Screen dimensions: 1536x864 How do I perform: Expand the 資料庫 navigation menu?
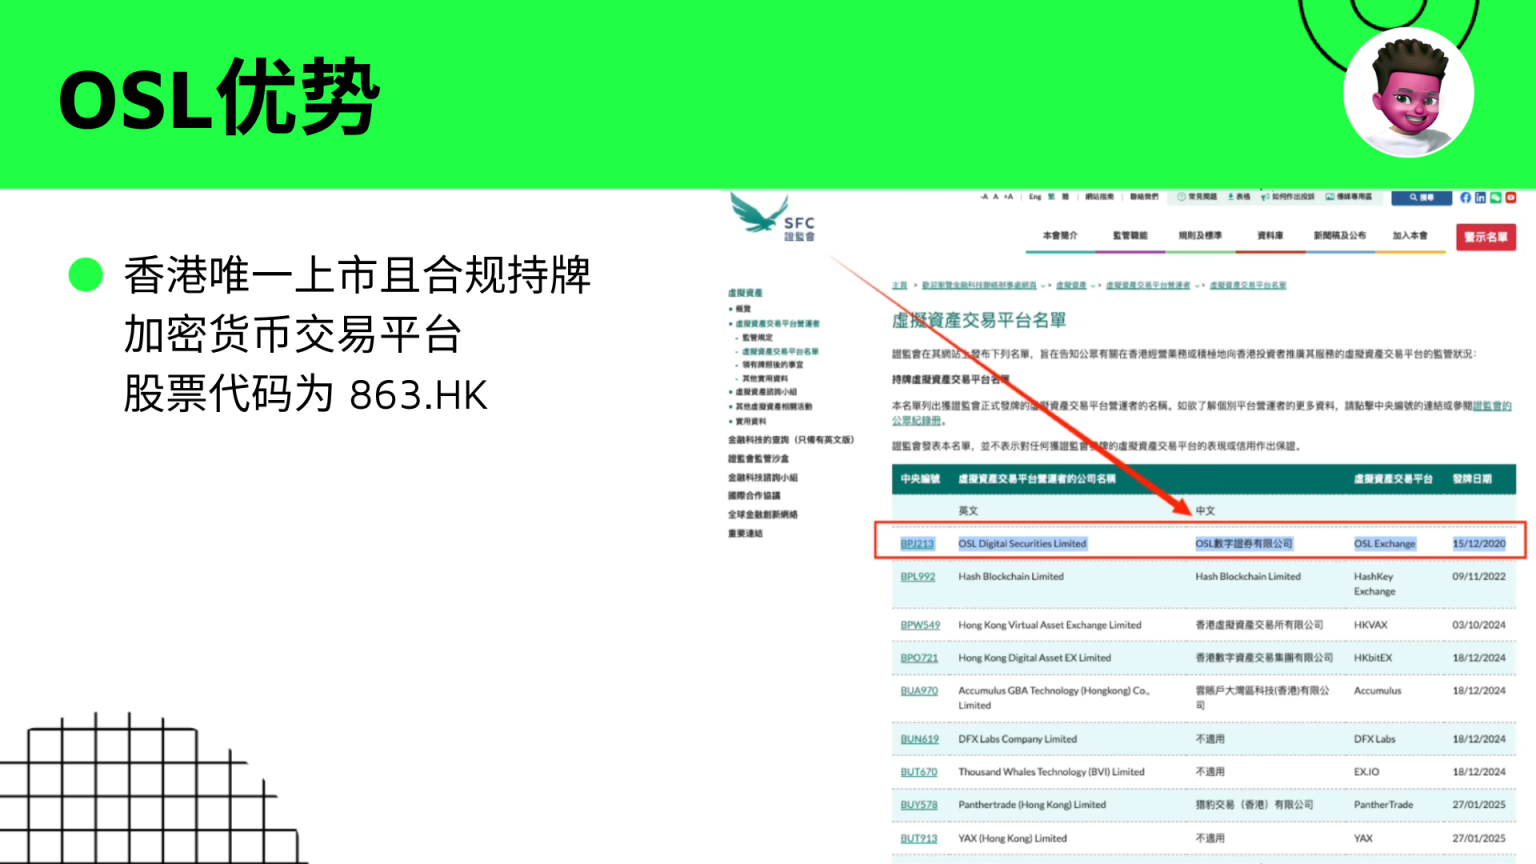click(x=1272, y=236)
